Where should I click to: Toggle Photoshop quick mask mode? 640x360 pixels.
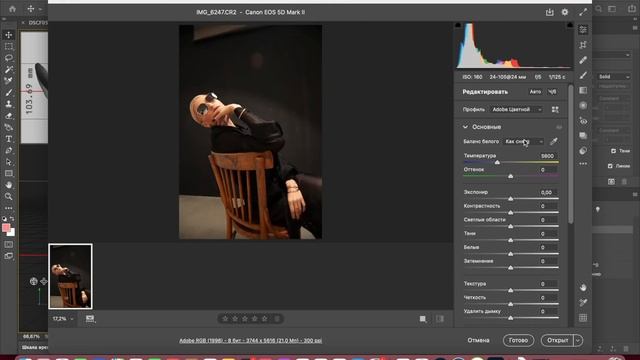[x=9, y=244]
